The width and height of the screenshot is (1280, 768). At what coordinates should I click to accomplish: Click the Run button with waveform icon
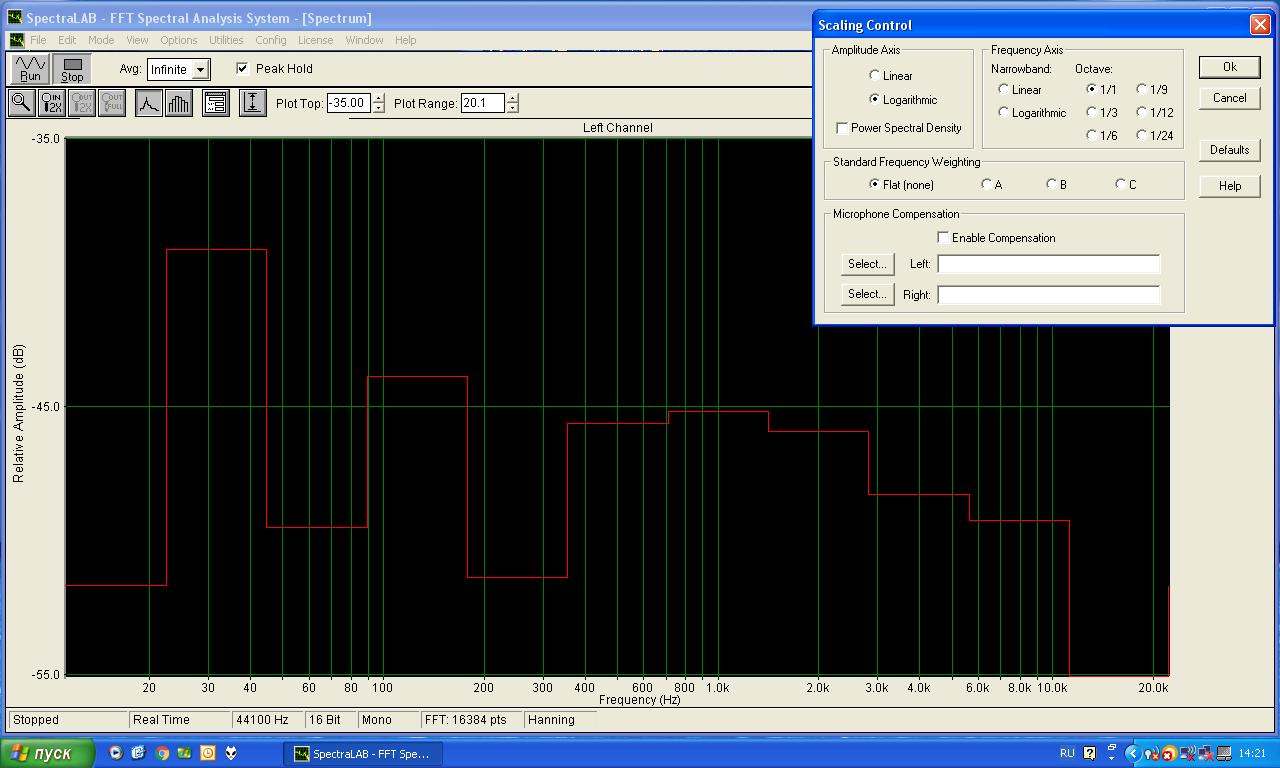tap(30, 69)
